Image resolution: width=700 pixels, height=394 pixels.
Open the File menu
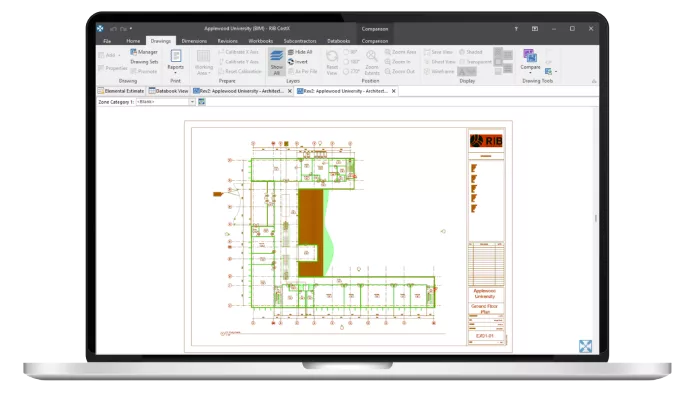107,41
